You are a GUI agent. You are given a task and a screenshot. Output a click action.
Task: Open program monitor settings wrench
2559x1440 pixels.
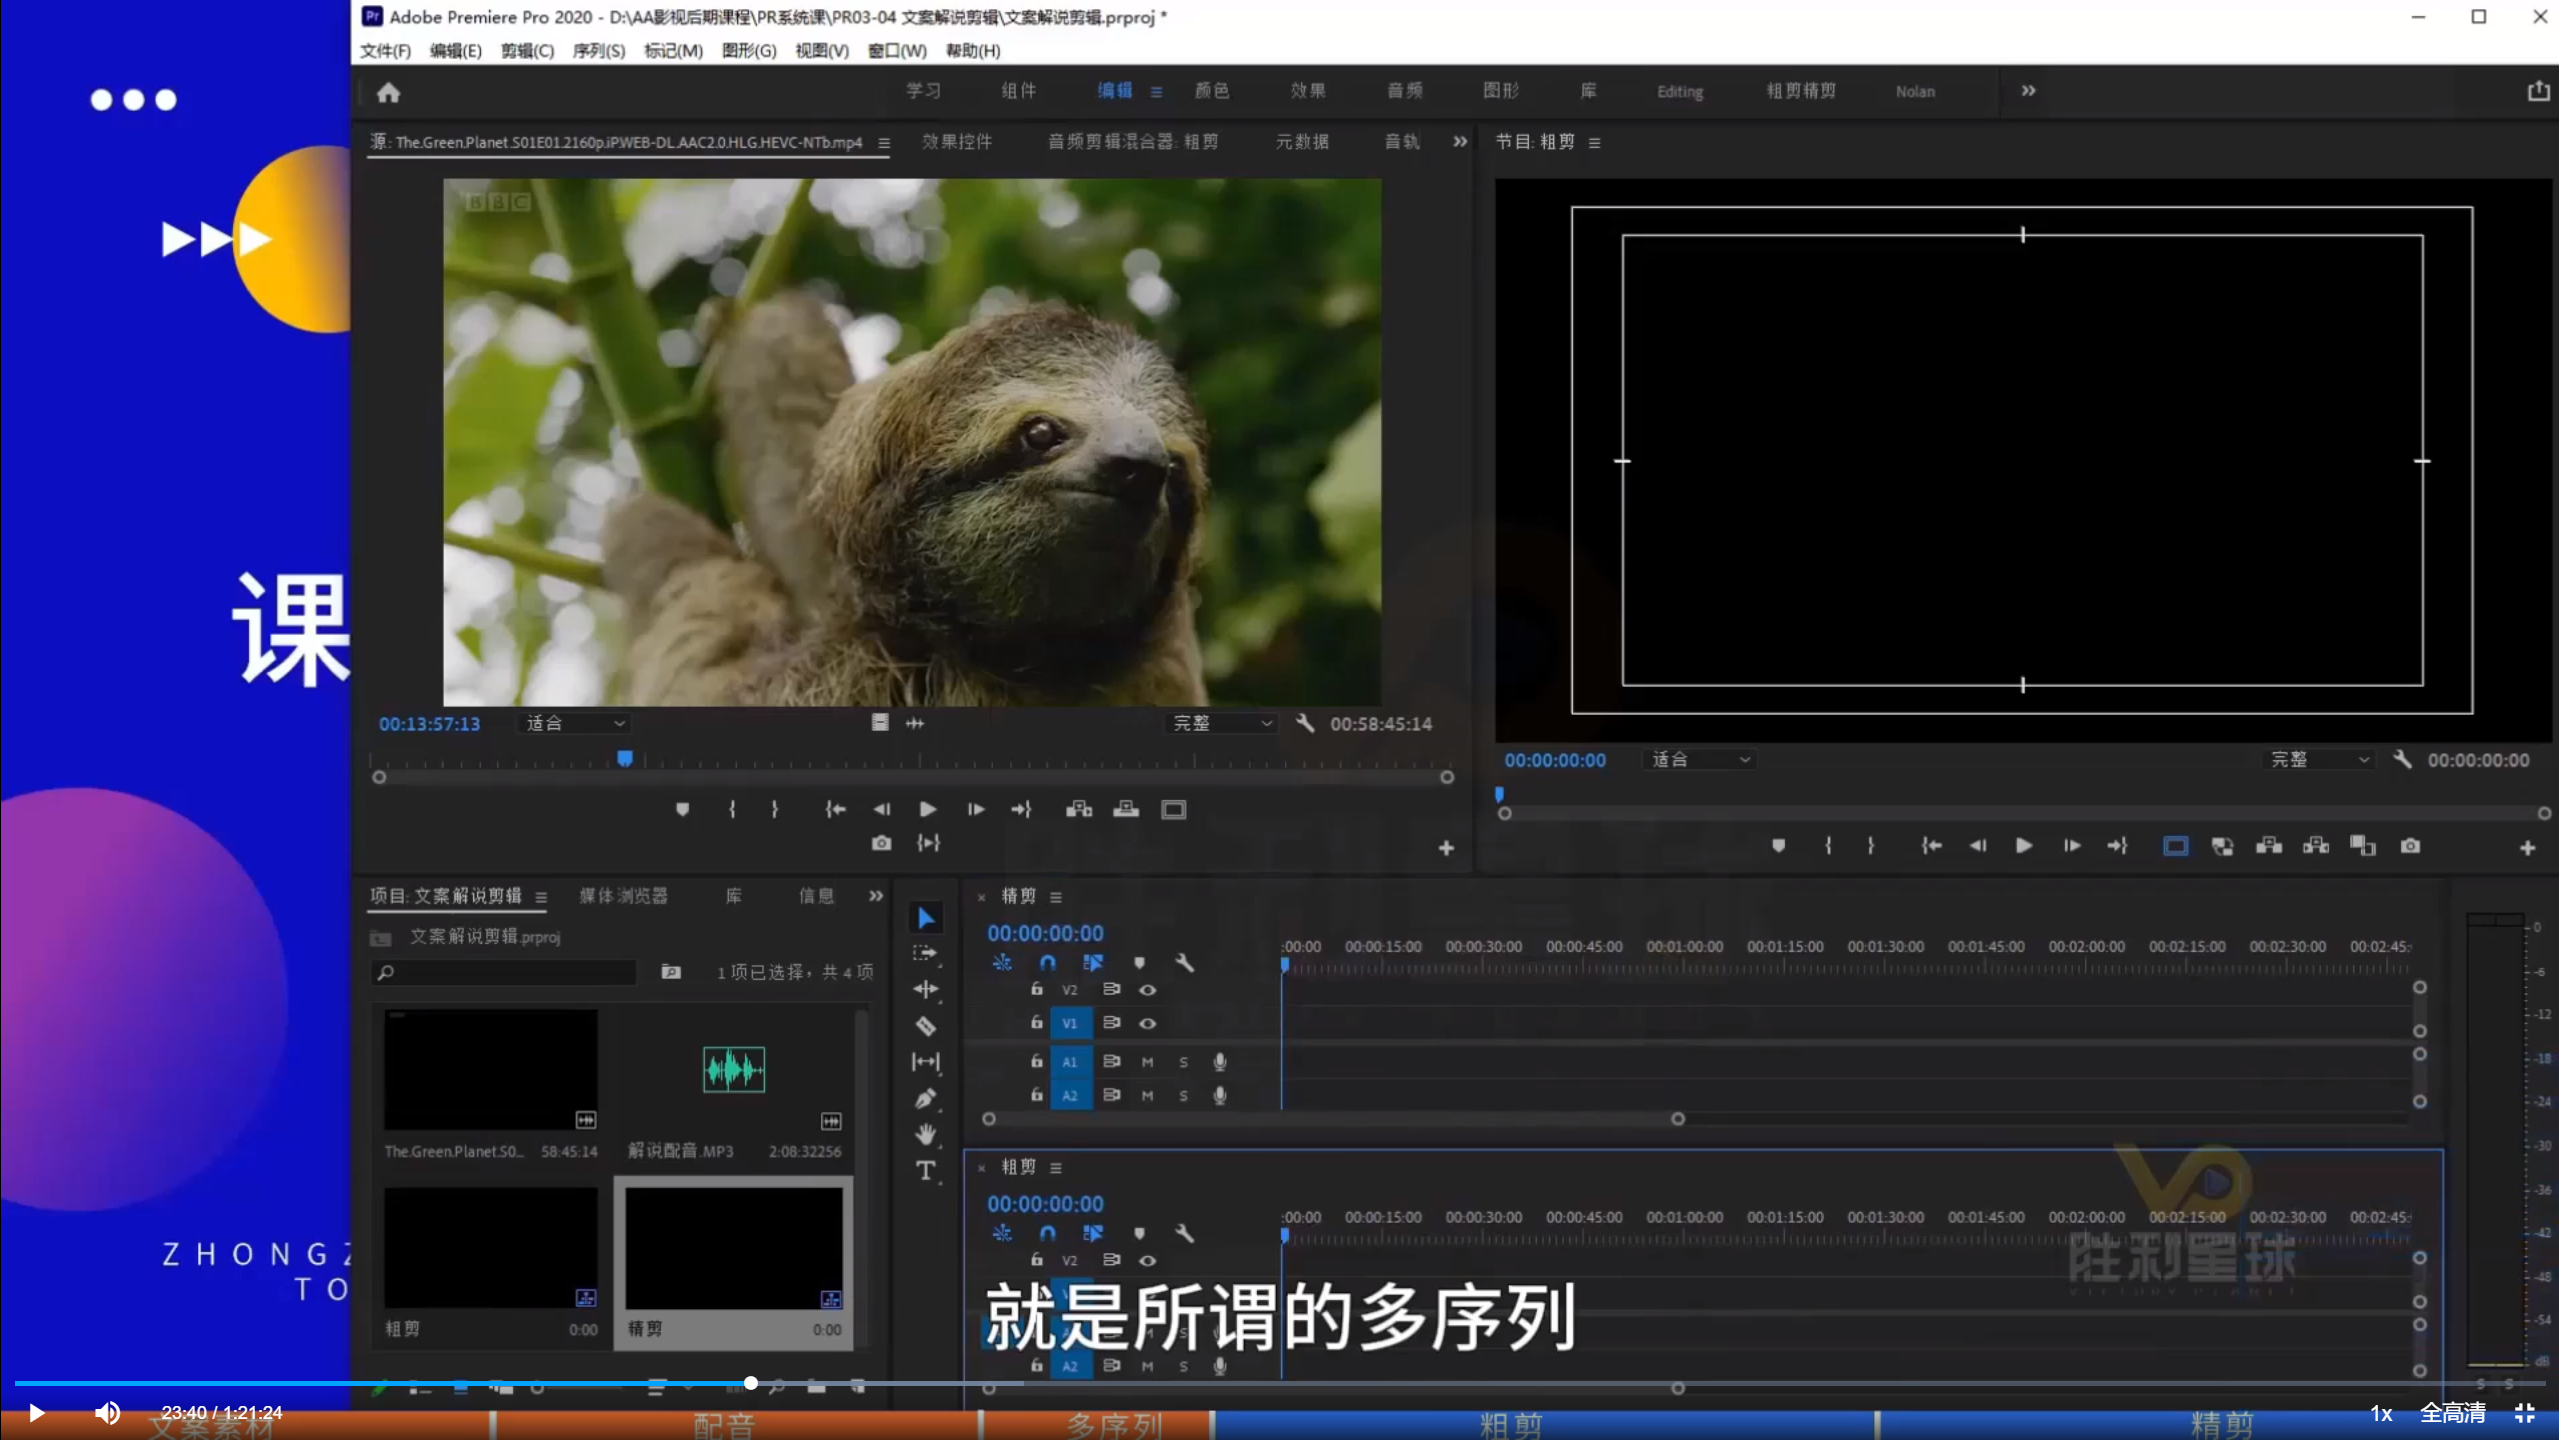pos(2402,759)
